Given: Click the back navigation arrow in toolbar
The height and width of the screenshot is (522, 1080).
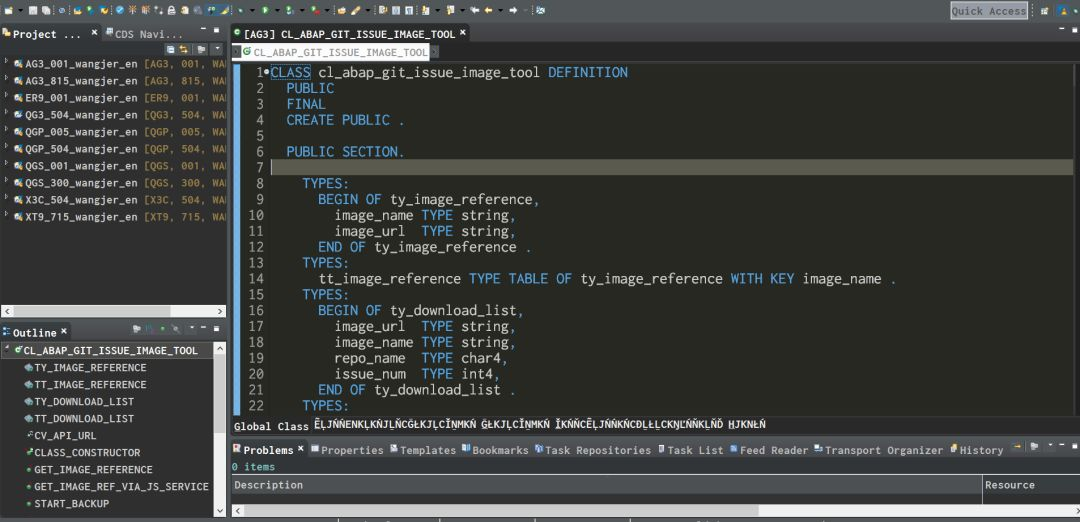Looking at the screenshot, I should pos(489,10).
